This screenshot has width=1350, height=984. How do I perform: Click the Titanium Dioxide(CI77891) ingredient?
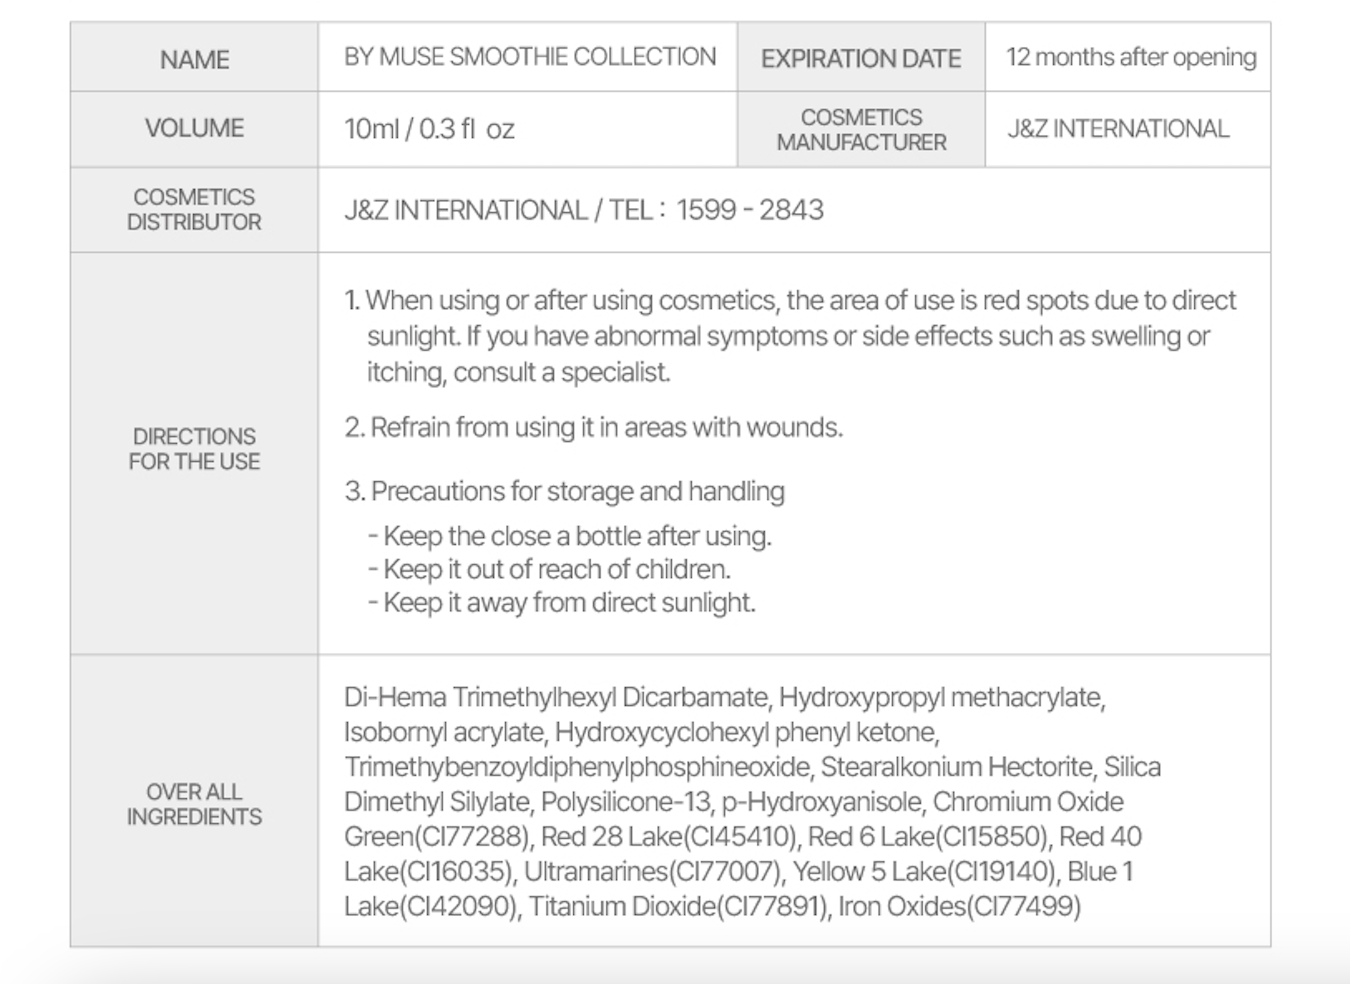(x=679, y=907)
